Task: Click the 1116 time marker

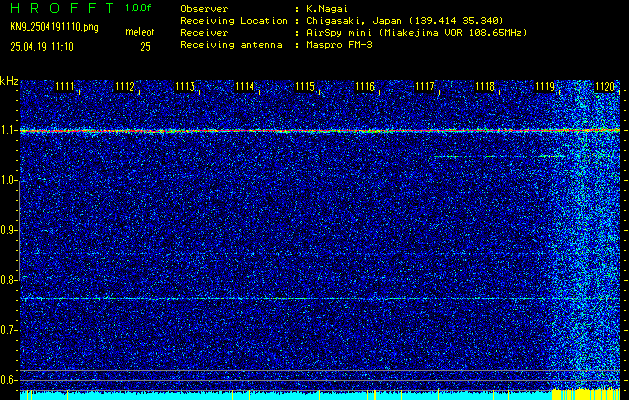Action: pos(365,86)
